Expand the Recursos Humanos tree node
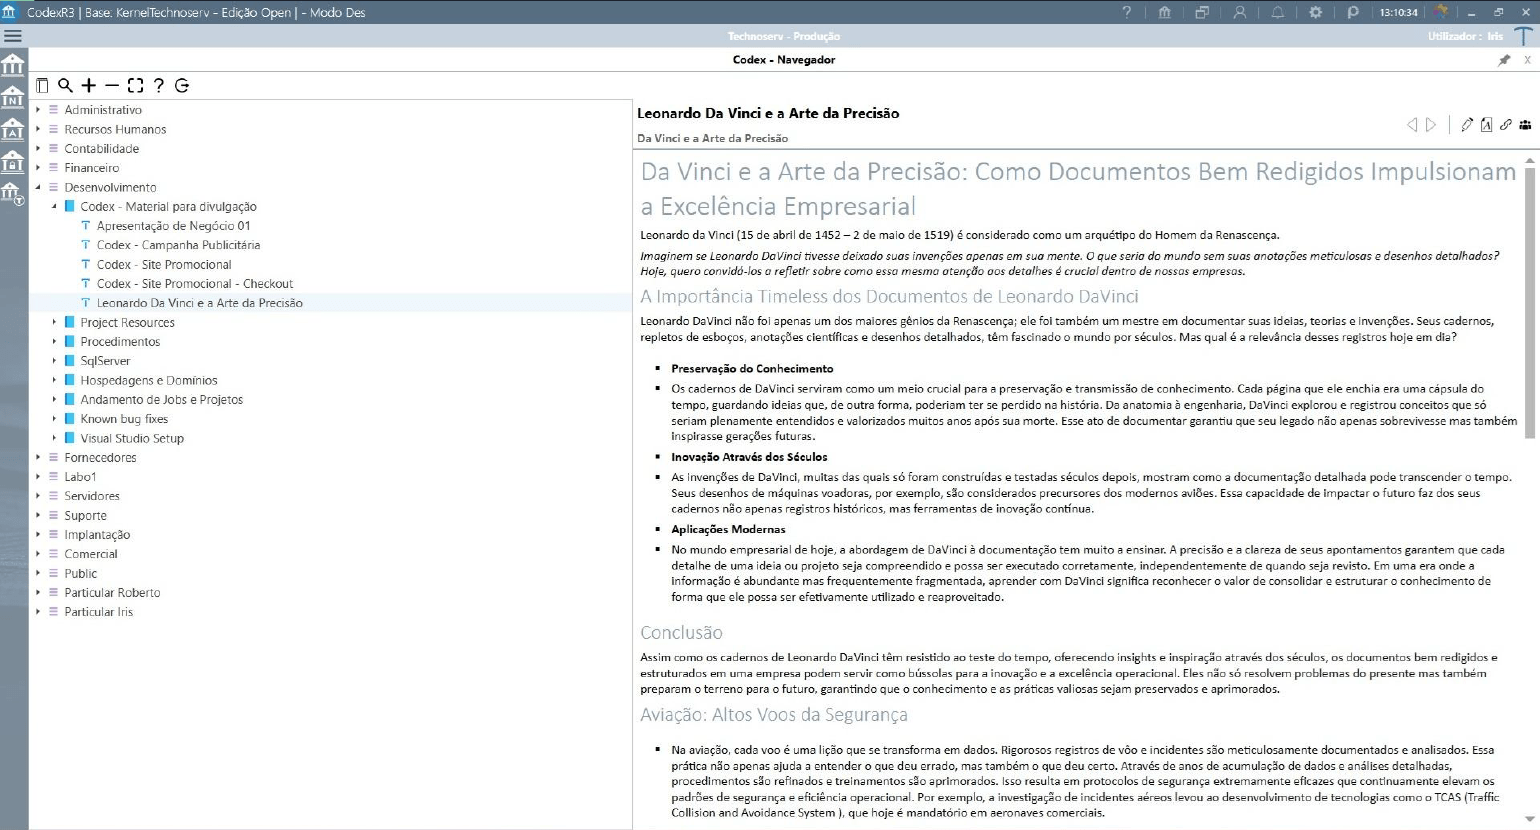The width and height of the screenshot is (1540, 830). coord(38,129)
